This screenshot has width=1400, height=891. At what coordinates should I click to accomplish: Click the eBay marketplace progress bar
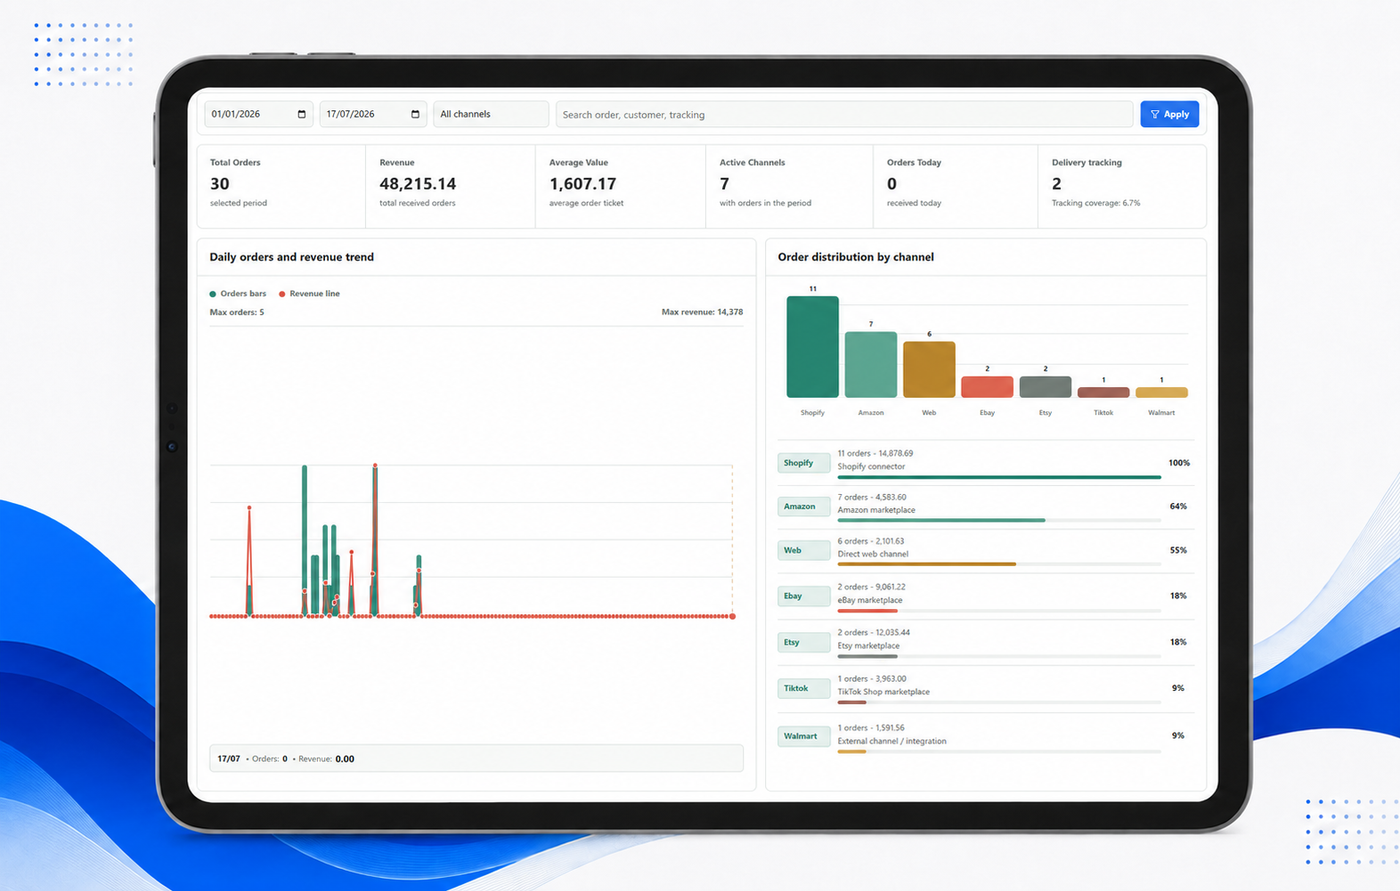[999, 610]
